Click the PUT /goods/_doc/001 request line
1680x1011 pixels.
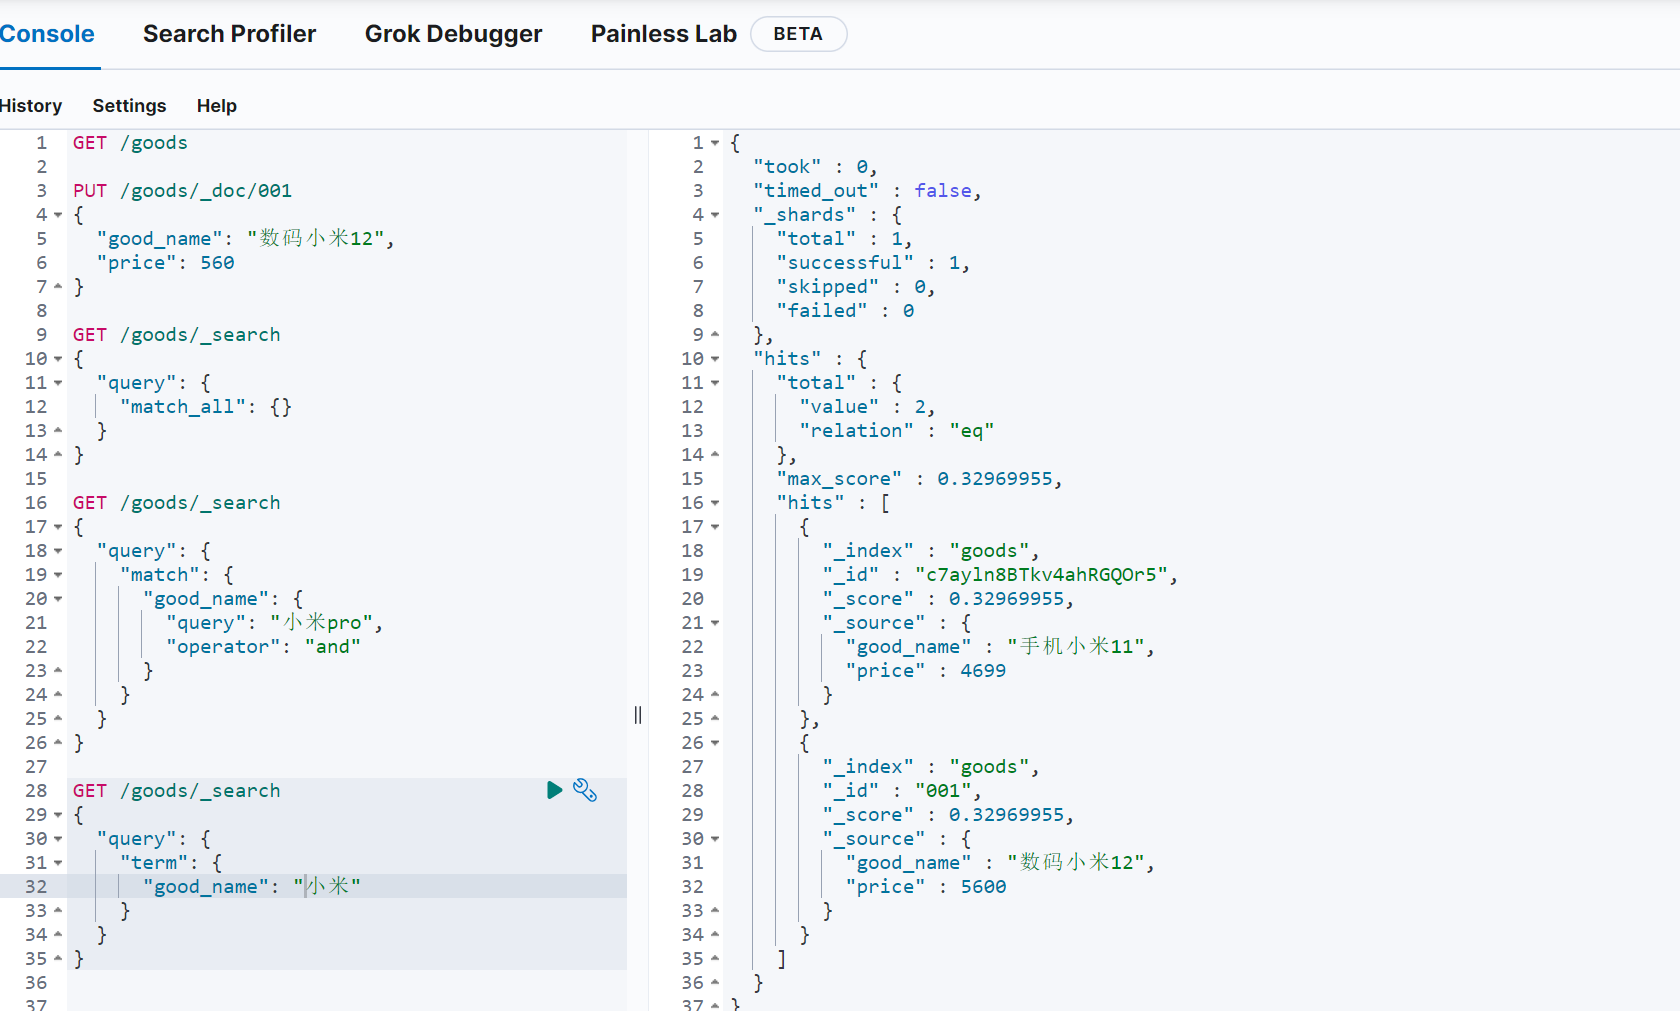(x=182, y=191)
